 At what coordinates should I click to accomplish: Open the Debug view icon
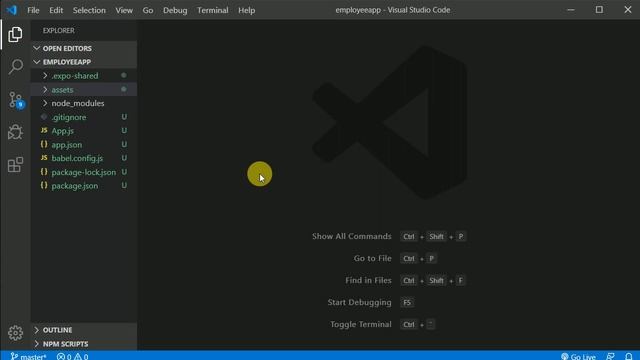coord(15,132)
